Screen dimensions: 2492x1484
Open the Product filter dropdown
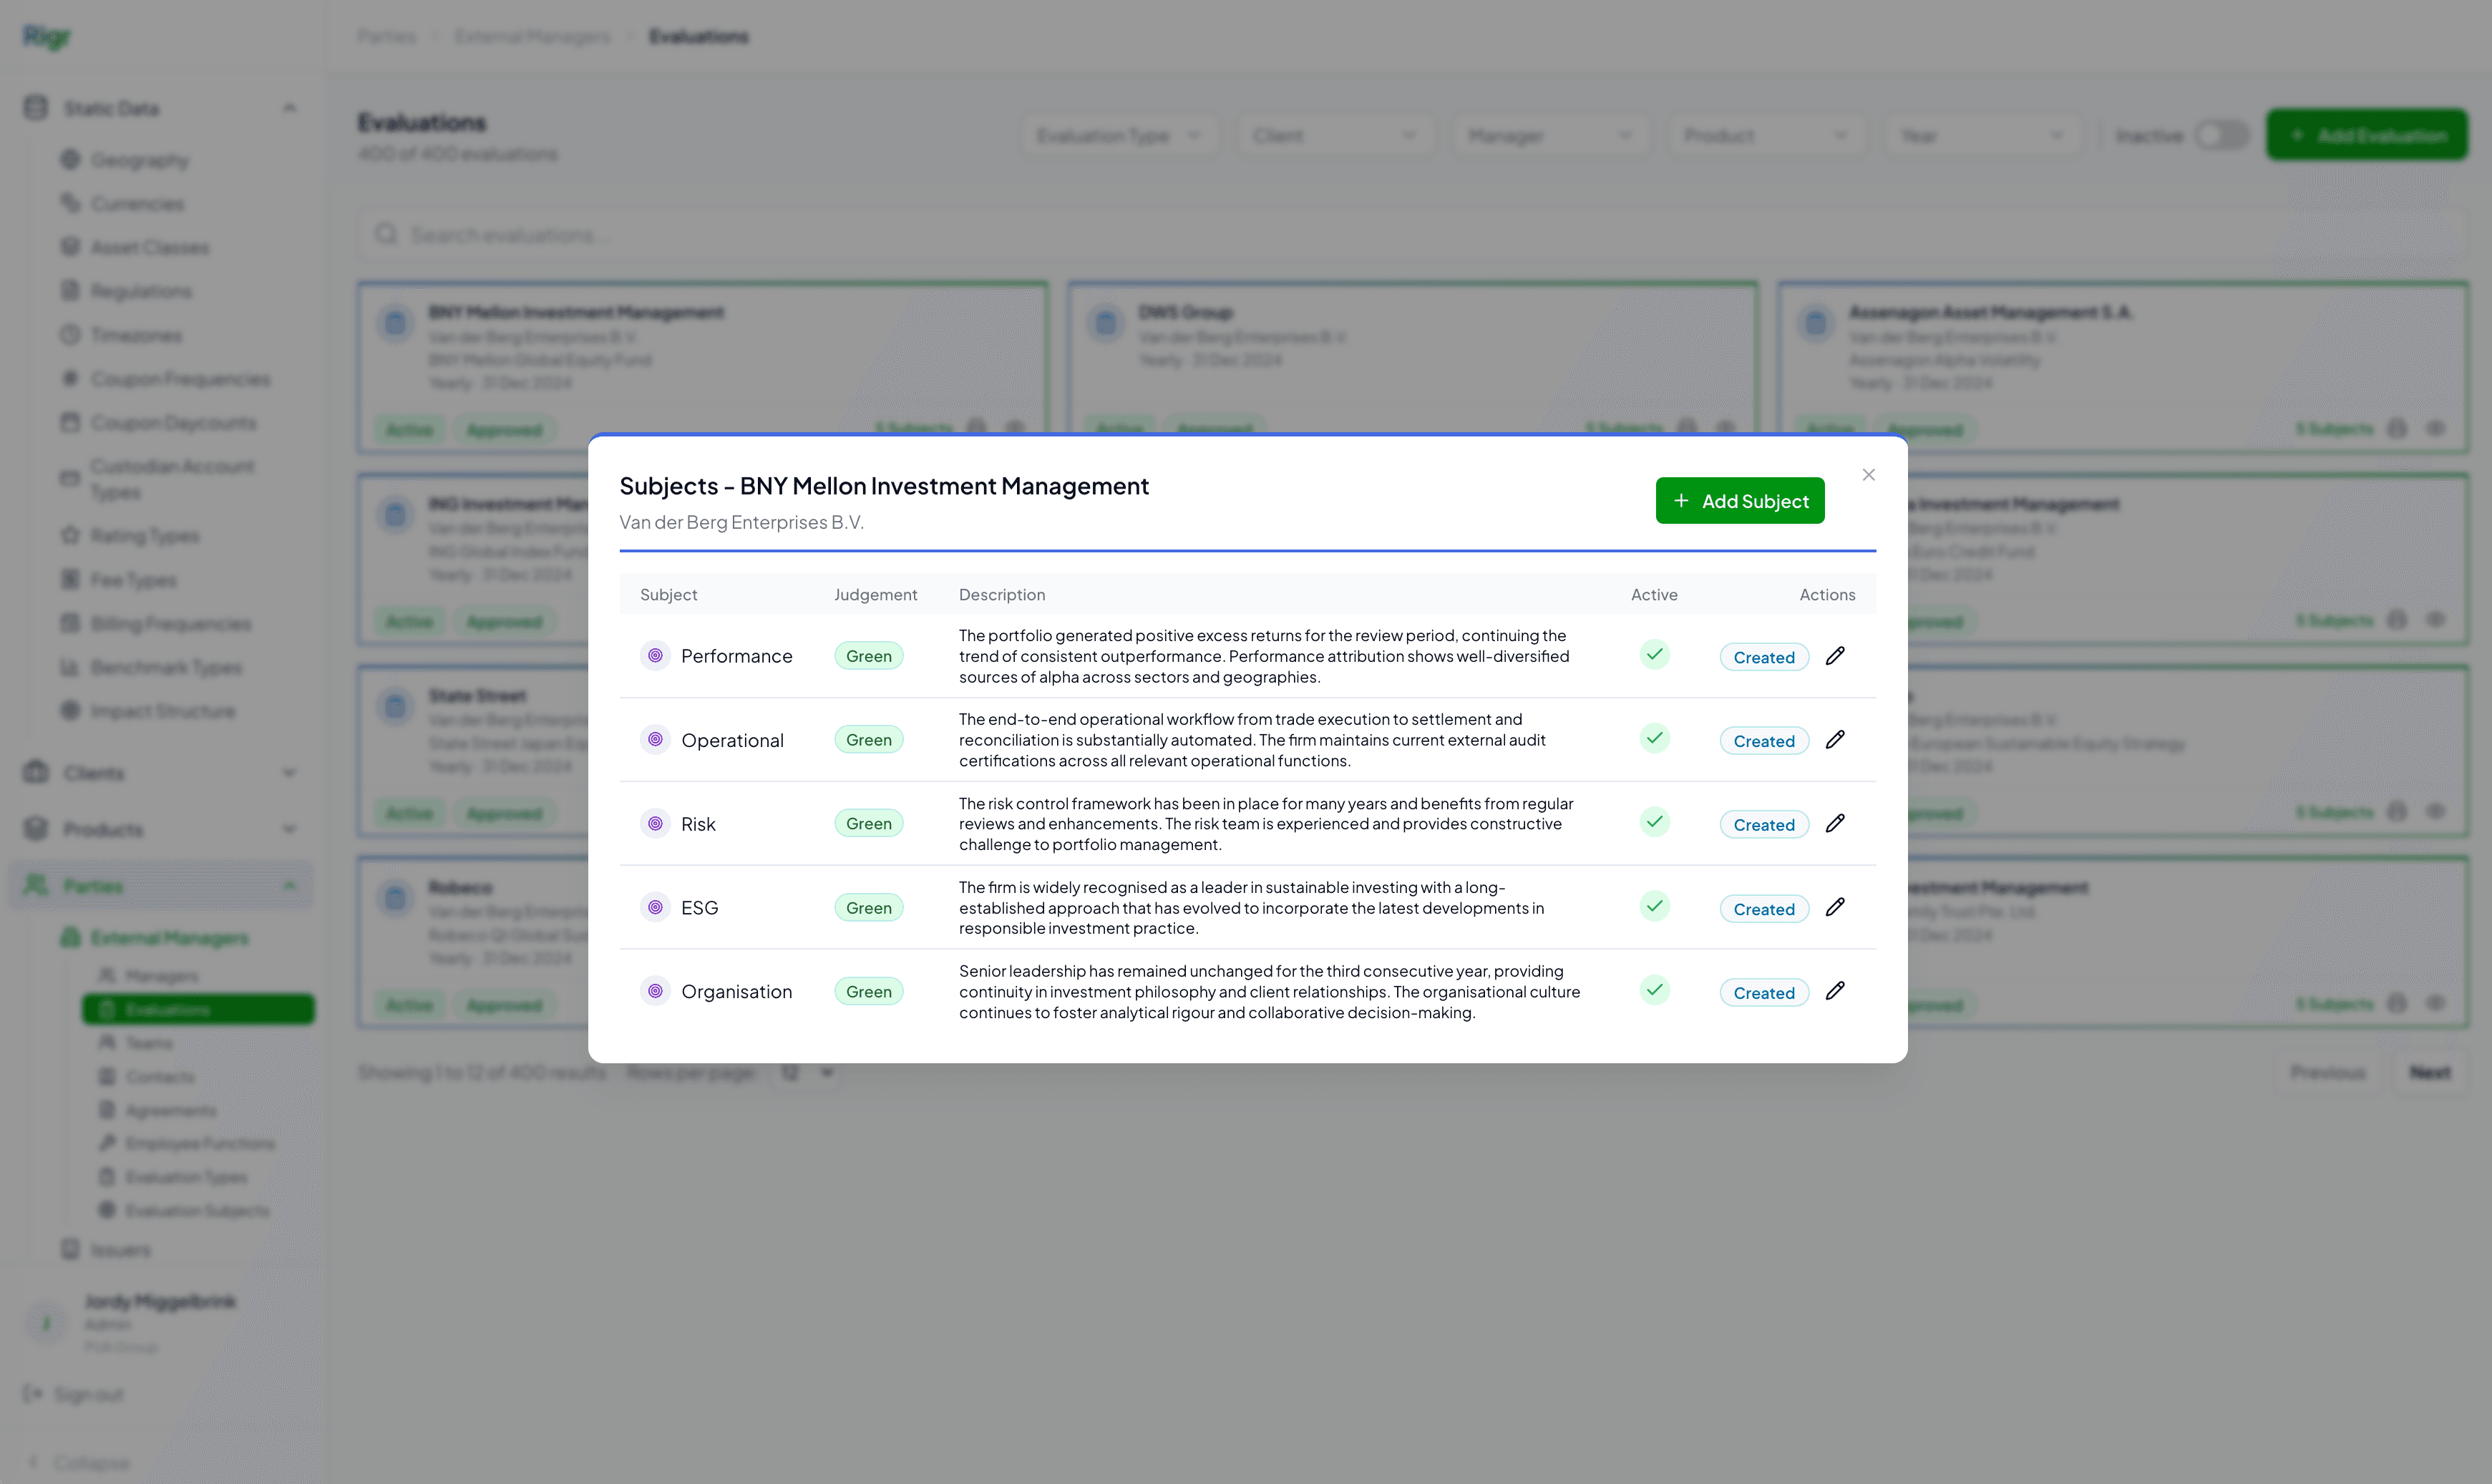click(x=1767, y=136)
